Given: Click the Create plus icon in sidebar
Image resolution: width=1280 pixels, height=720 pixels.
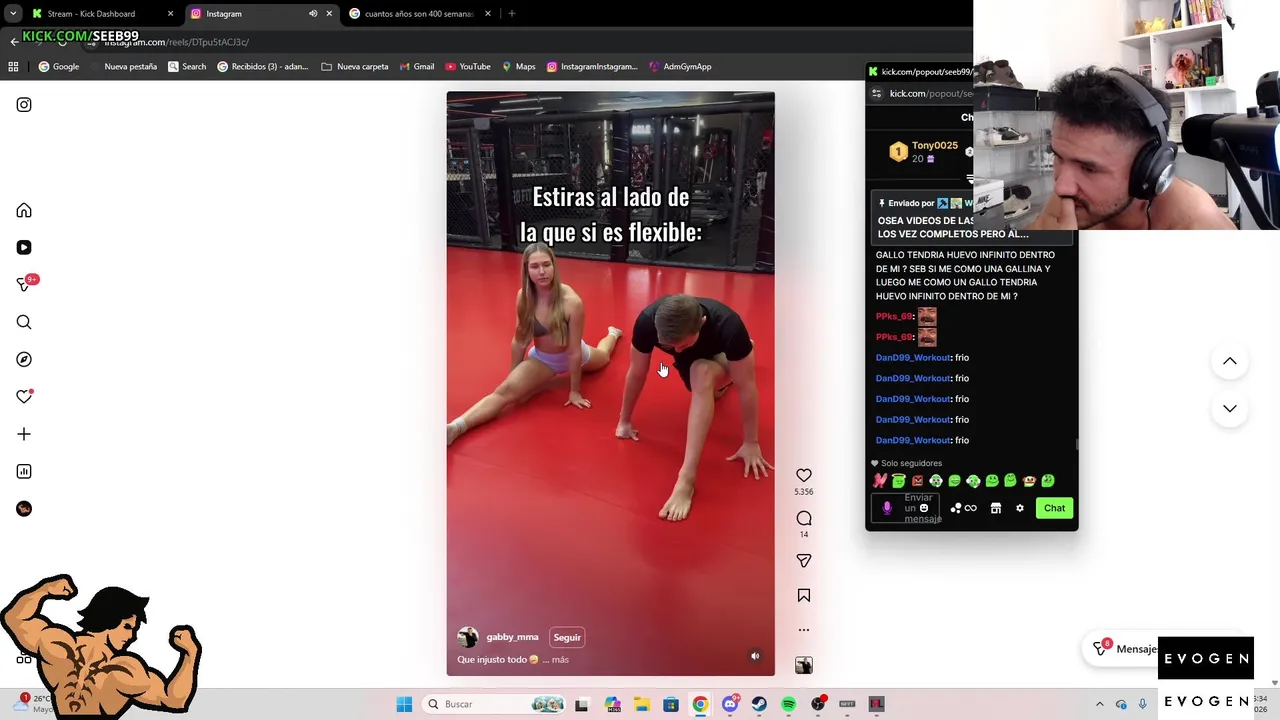Looking at the screenshot, I should coord(24,434).
